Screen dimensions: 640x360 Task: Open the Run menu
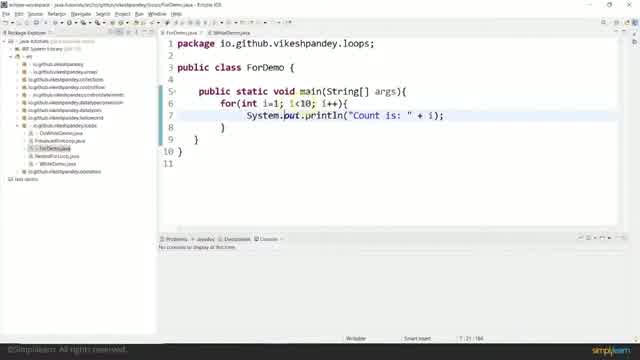click(139, 14)
